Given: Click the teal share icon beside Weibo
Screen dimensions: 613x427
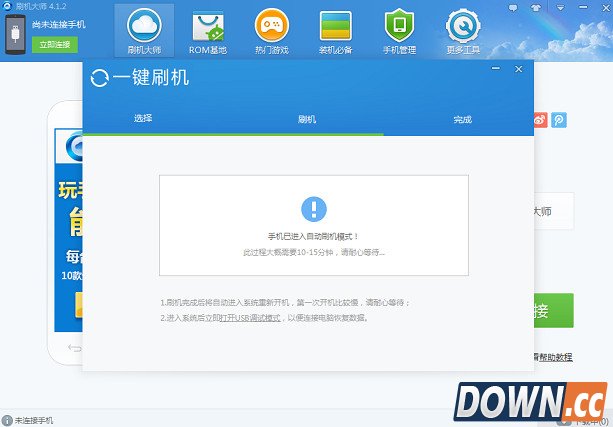Looking at the screenshot, I should [x=558, y=119].
